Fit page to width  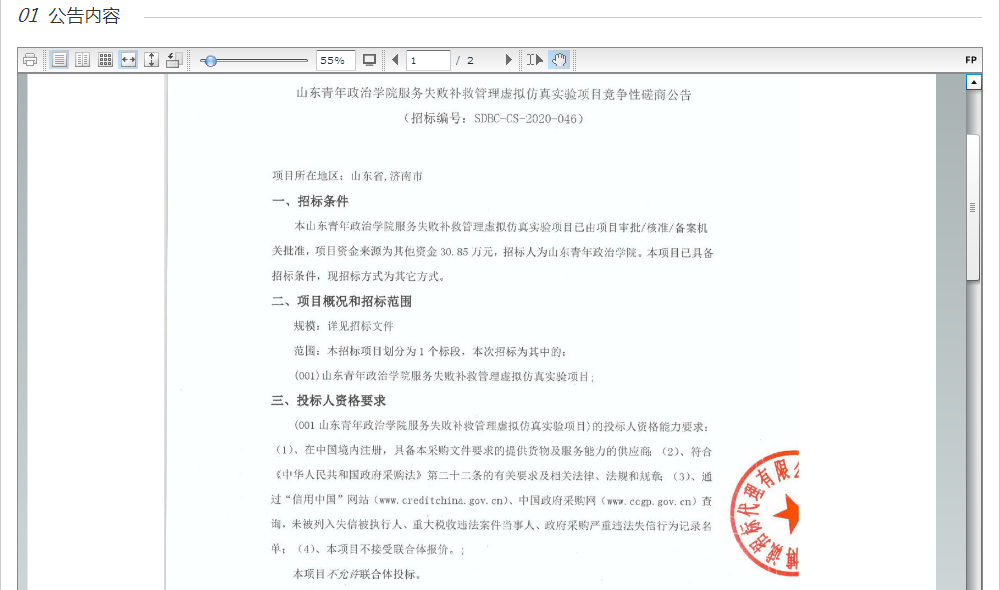coord(128,60)
